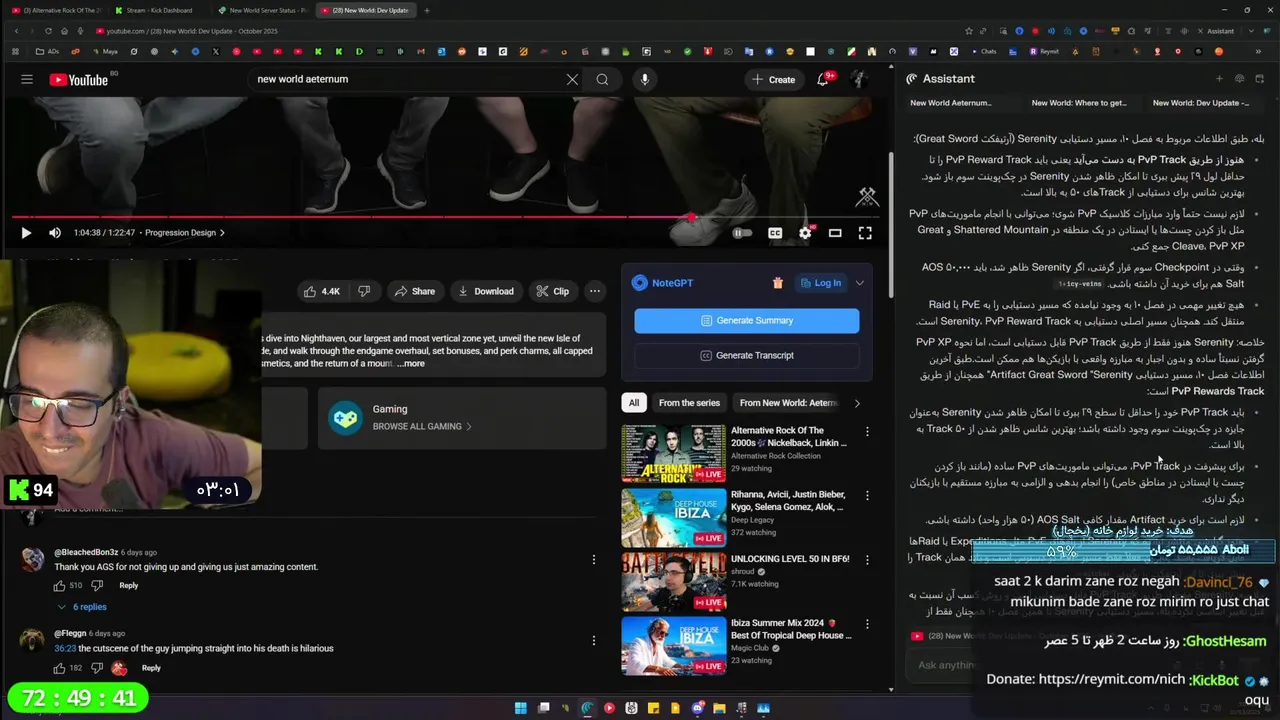The image size is (1280, 720).
Task: Mute the video volume
Action: pyautogui.click(x=55, y=233)
